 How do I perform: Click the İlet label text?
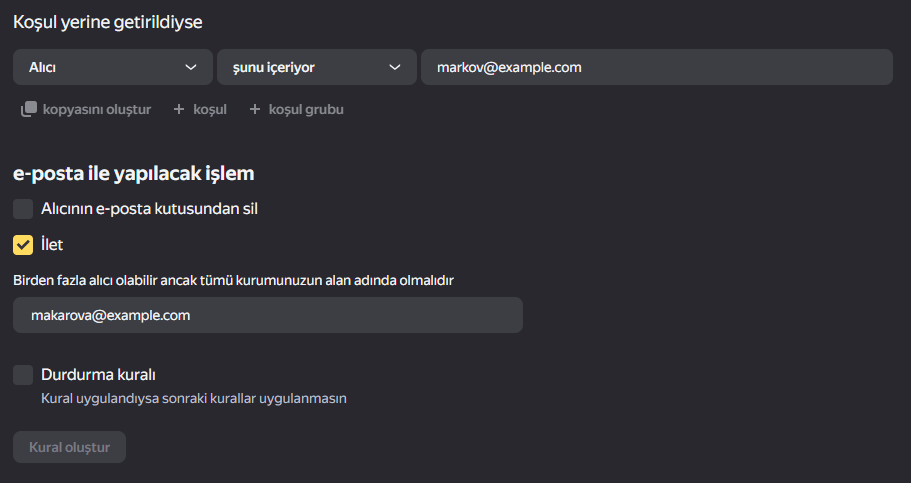pyautogui.click(x=52, y=245)
